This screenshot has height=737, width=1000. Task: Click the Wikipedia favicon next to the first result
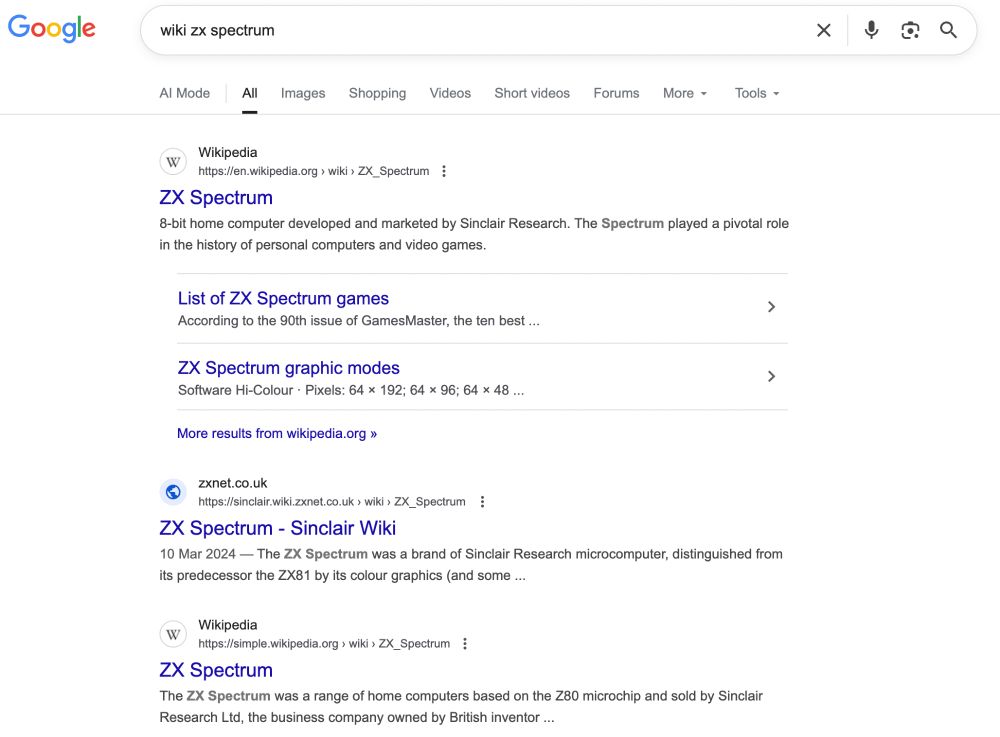[173, 161]
